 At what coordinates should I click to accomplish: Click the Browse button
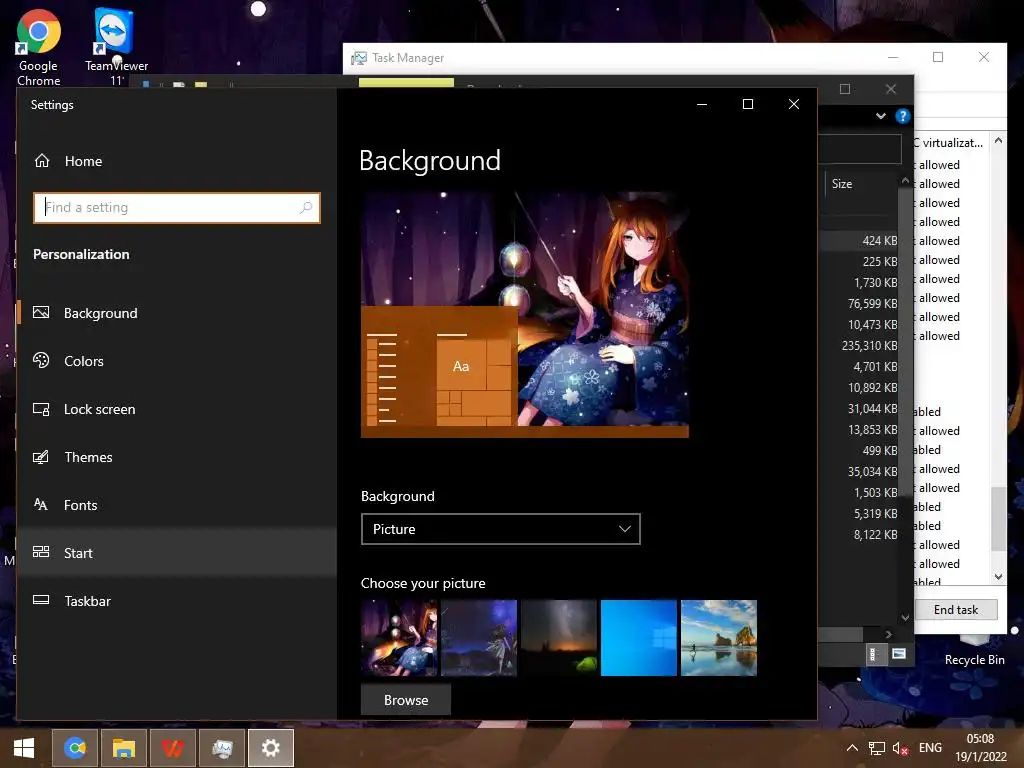point(406,700)
